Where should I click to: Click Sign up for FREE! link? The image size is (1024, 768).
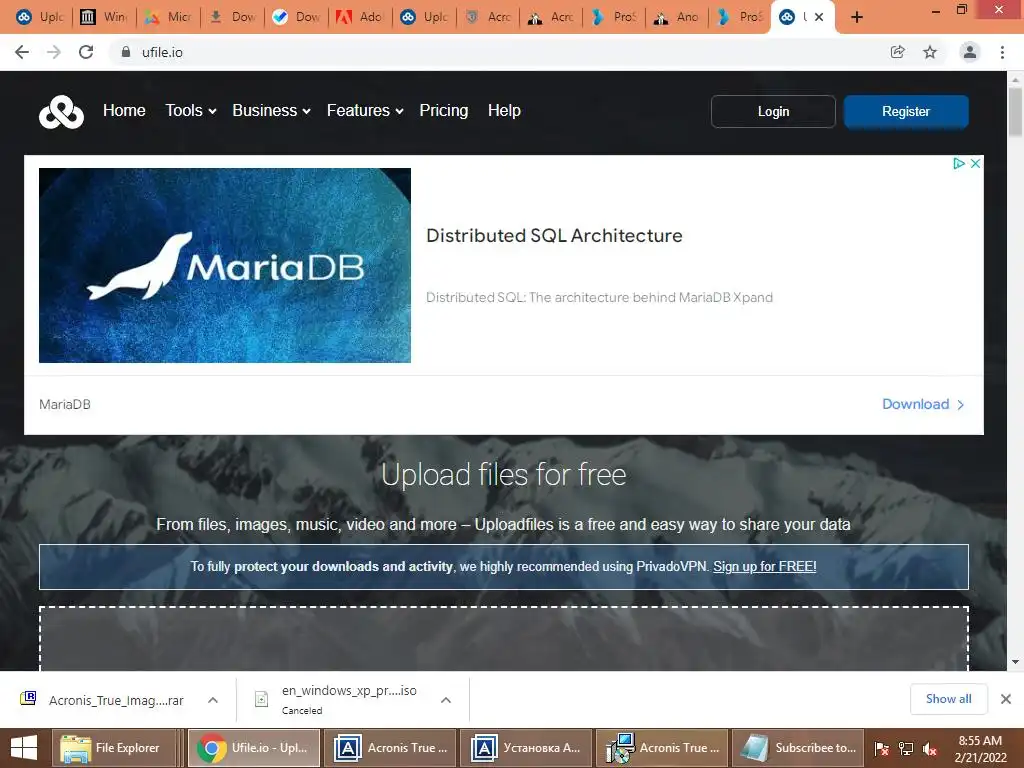765,566
